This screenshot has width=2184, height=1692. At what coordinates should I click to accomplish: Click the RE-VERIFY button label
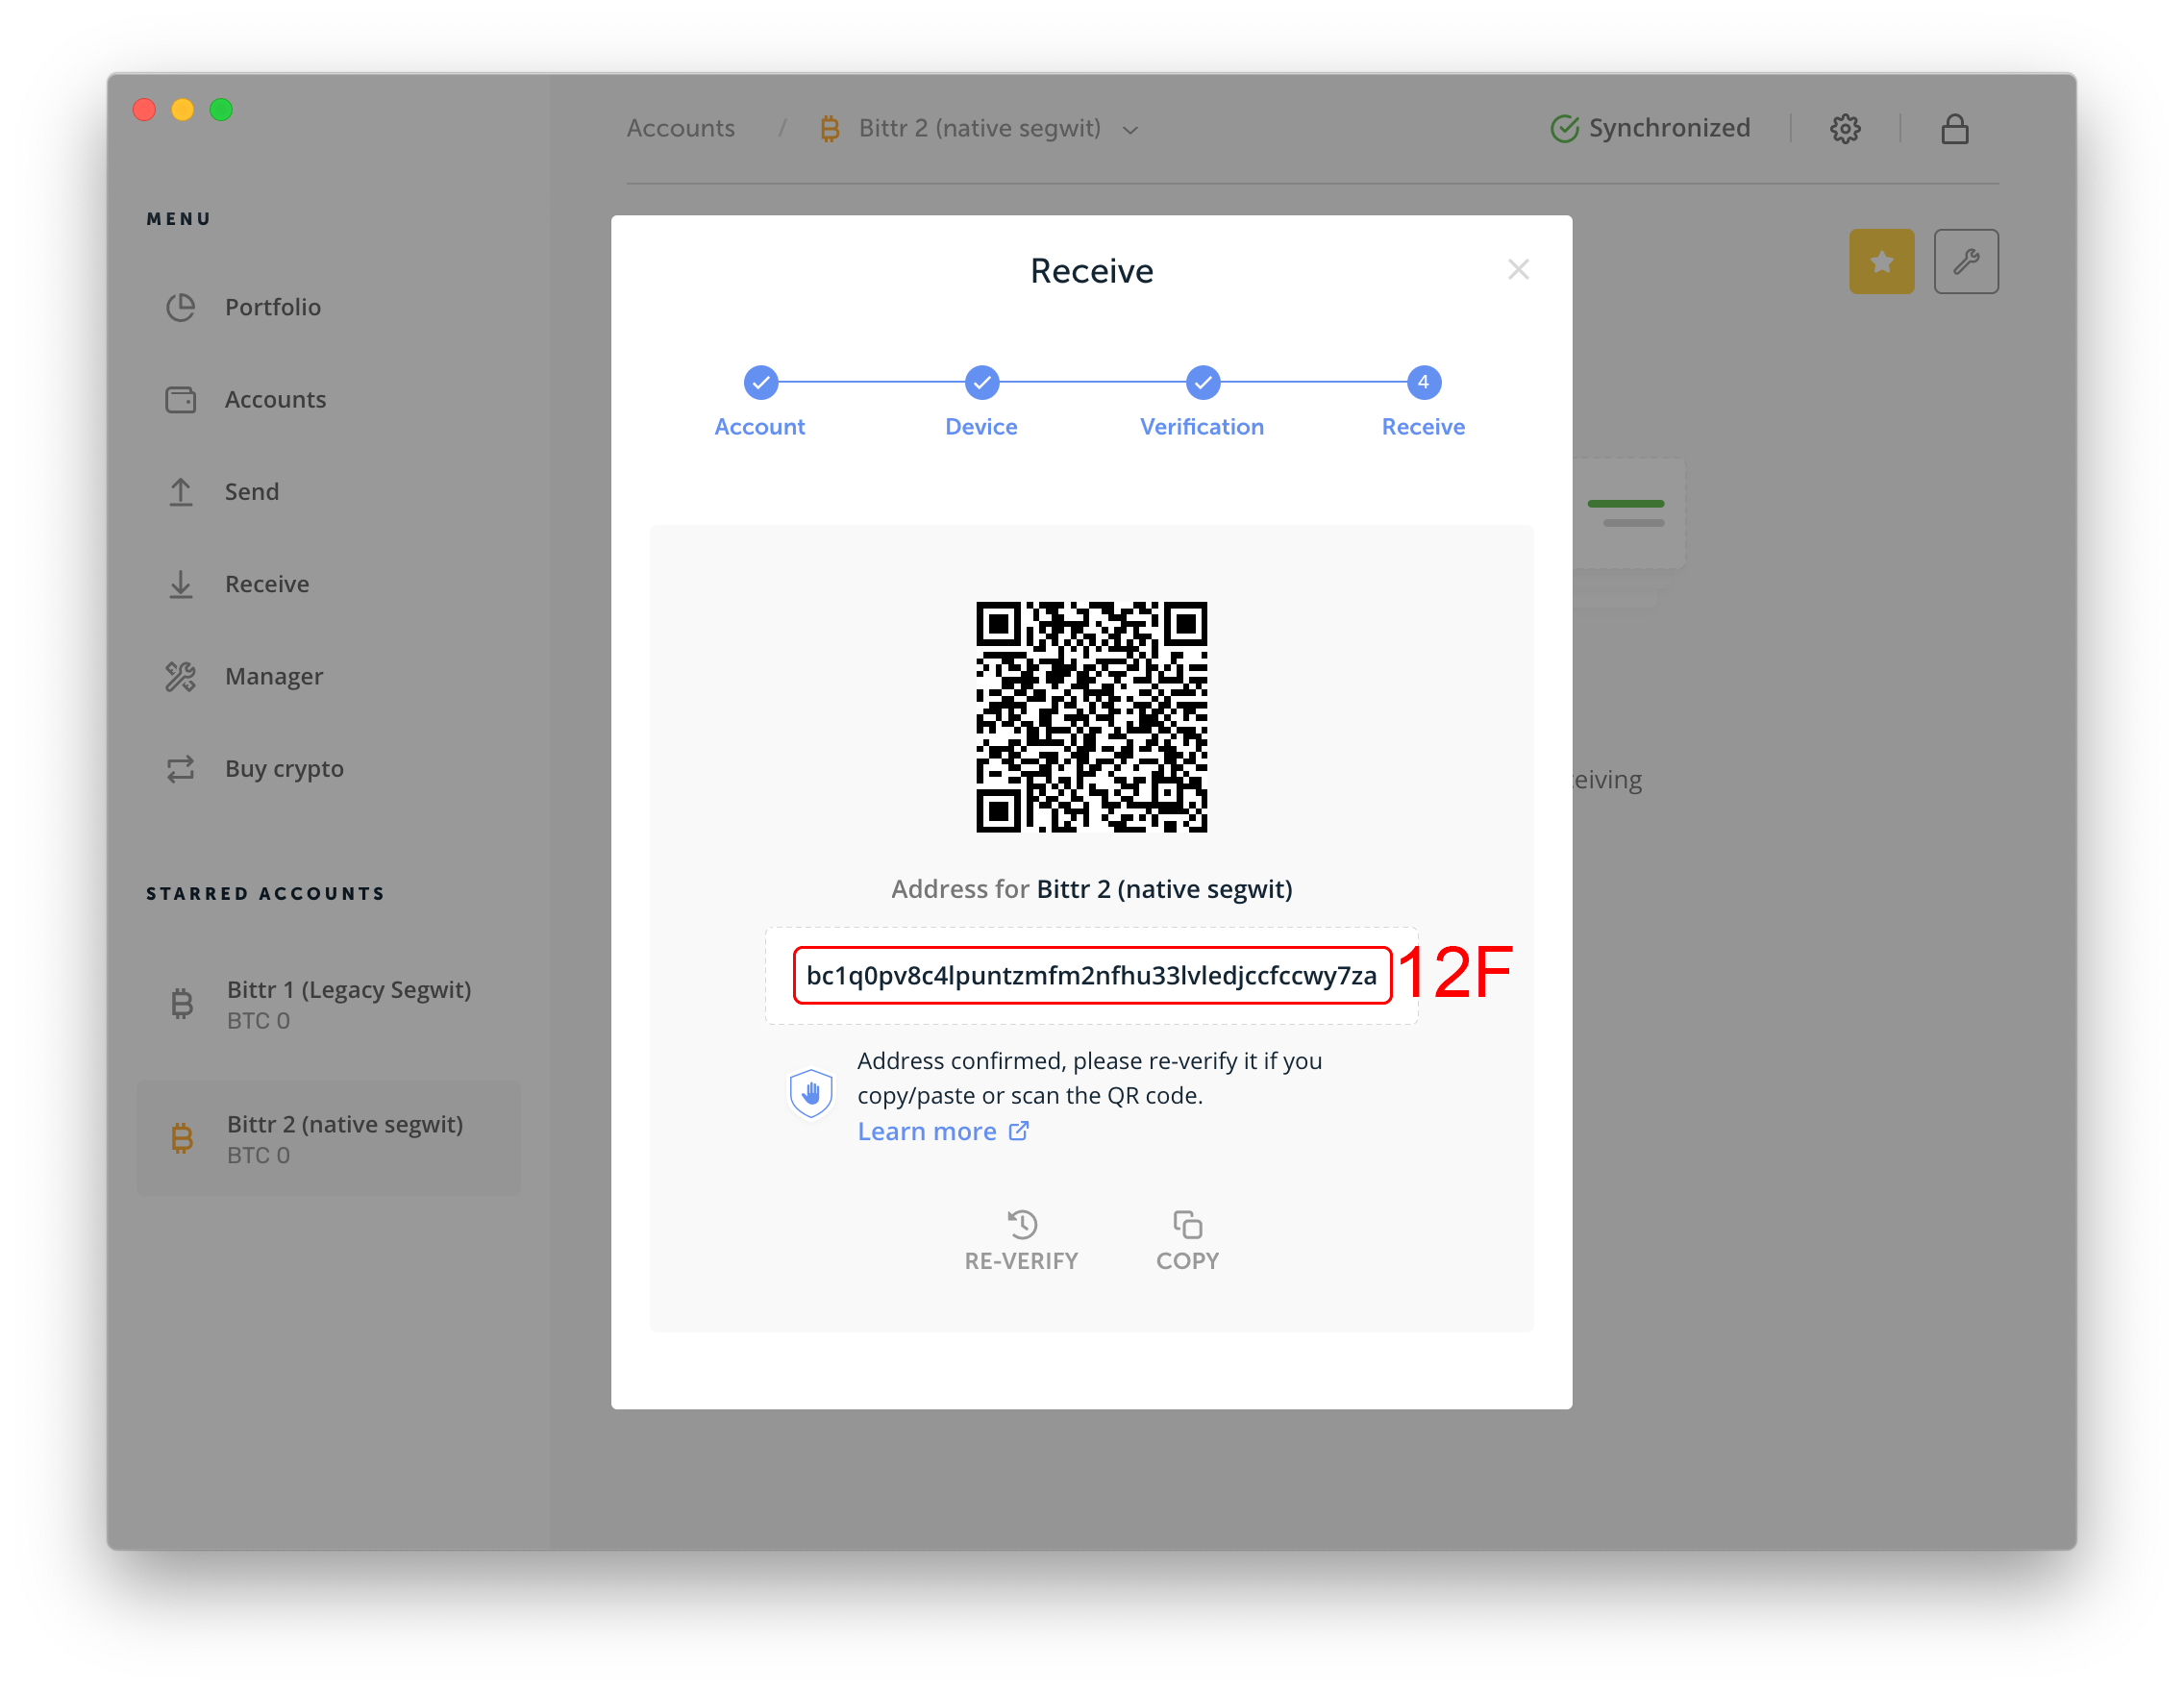click(x=1021, y=1261)
